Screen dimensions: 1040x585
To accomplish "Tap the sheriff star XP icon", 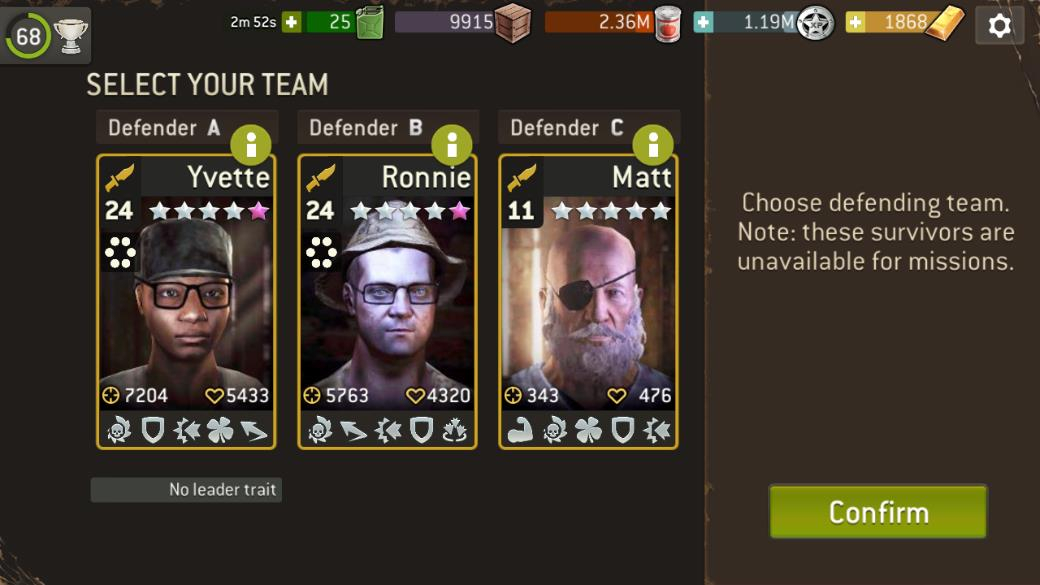I will click(814, 23).
